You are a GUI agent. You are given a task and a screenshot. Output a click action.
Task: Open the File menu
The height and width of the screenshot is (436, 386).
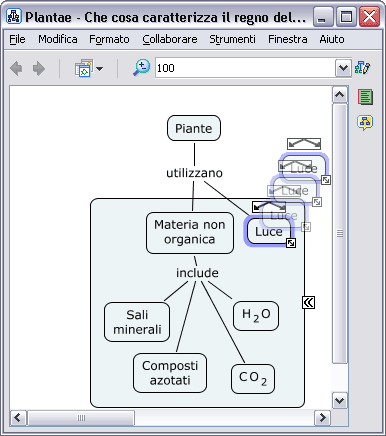pyautogui.click(x=17, y=39)
